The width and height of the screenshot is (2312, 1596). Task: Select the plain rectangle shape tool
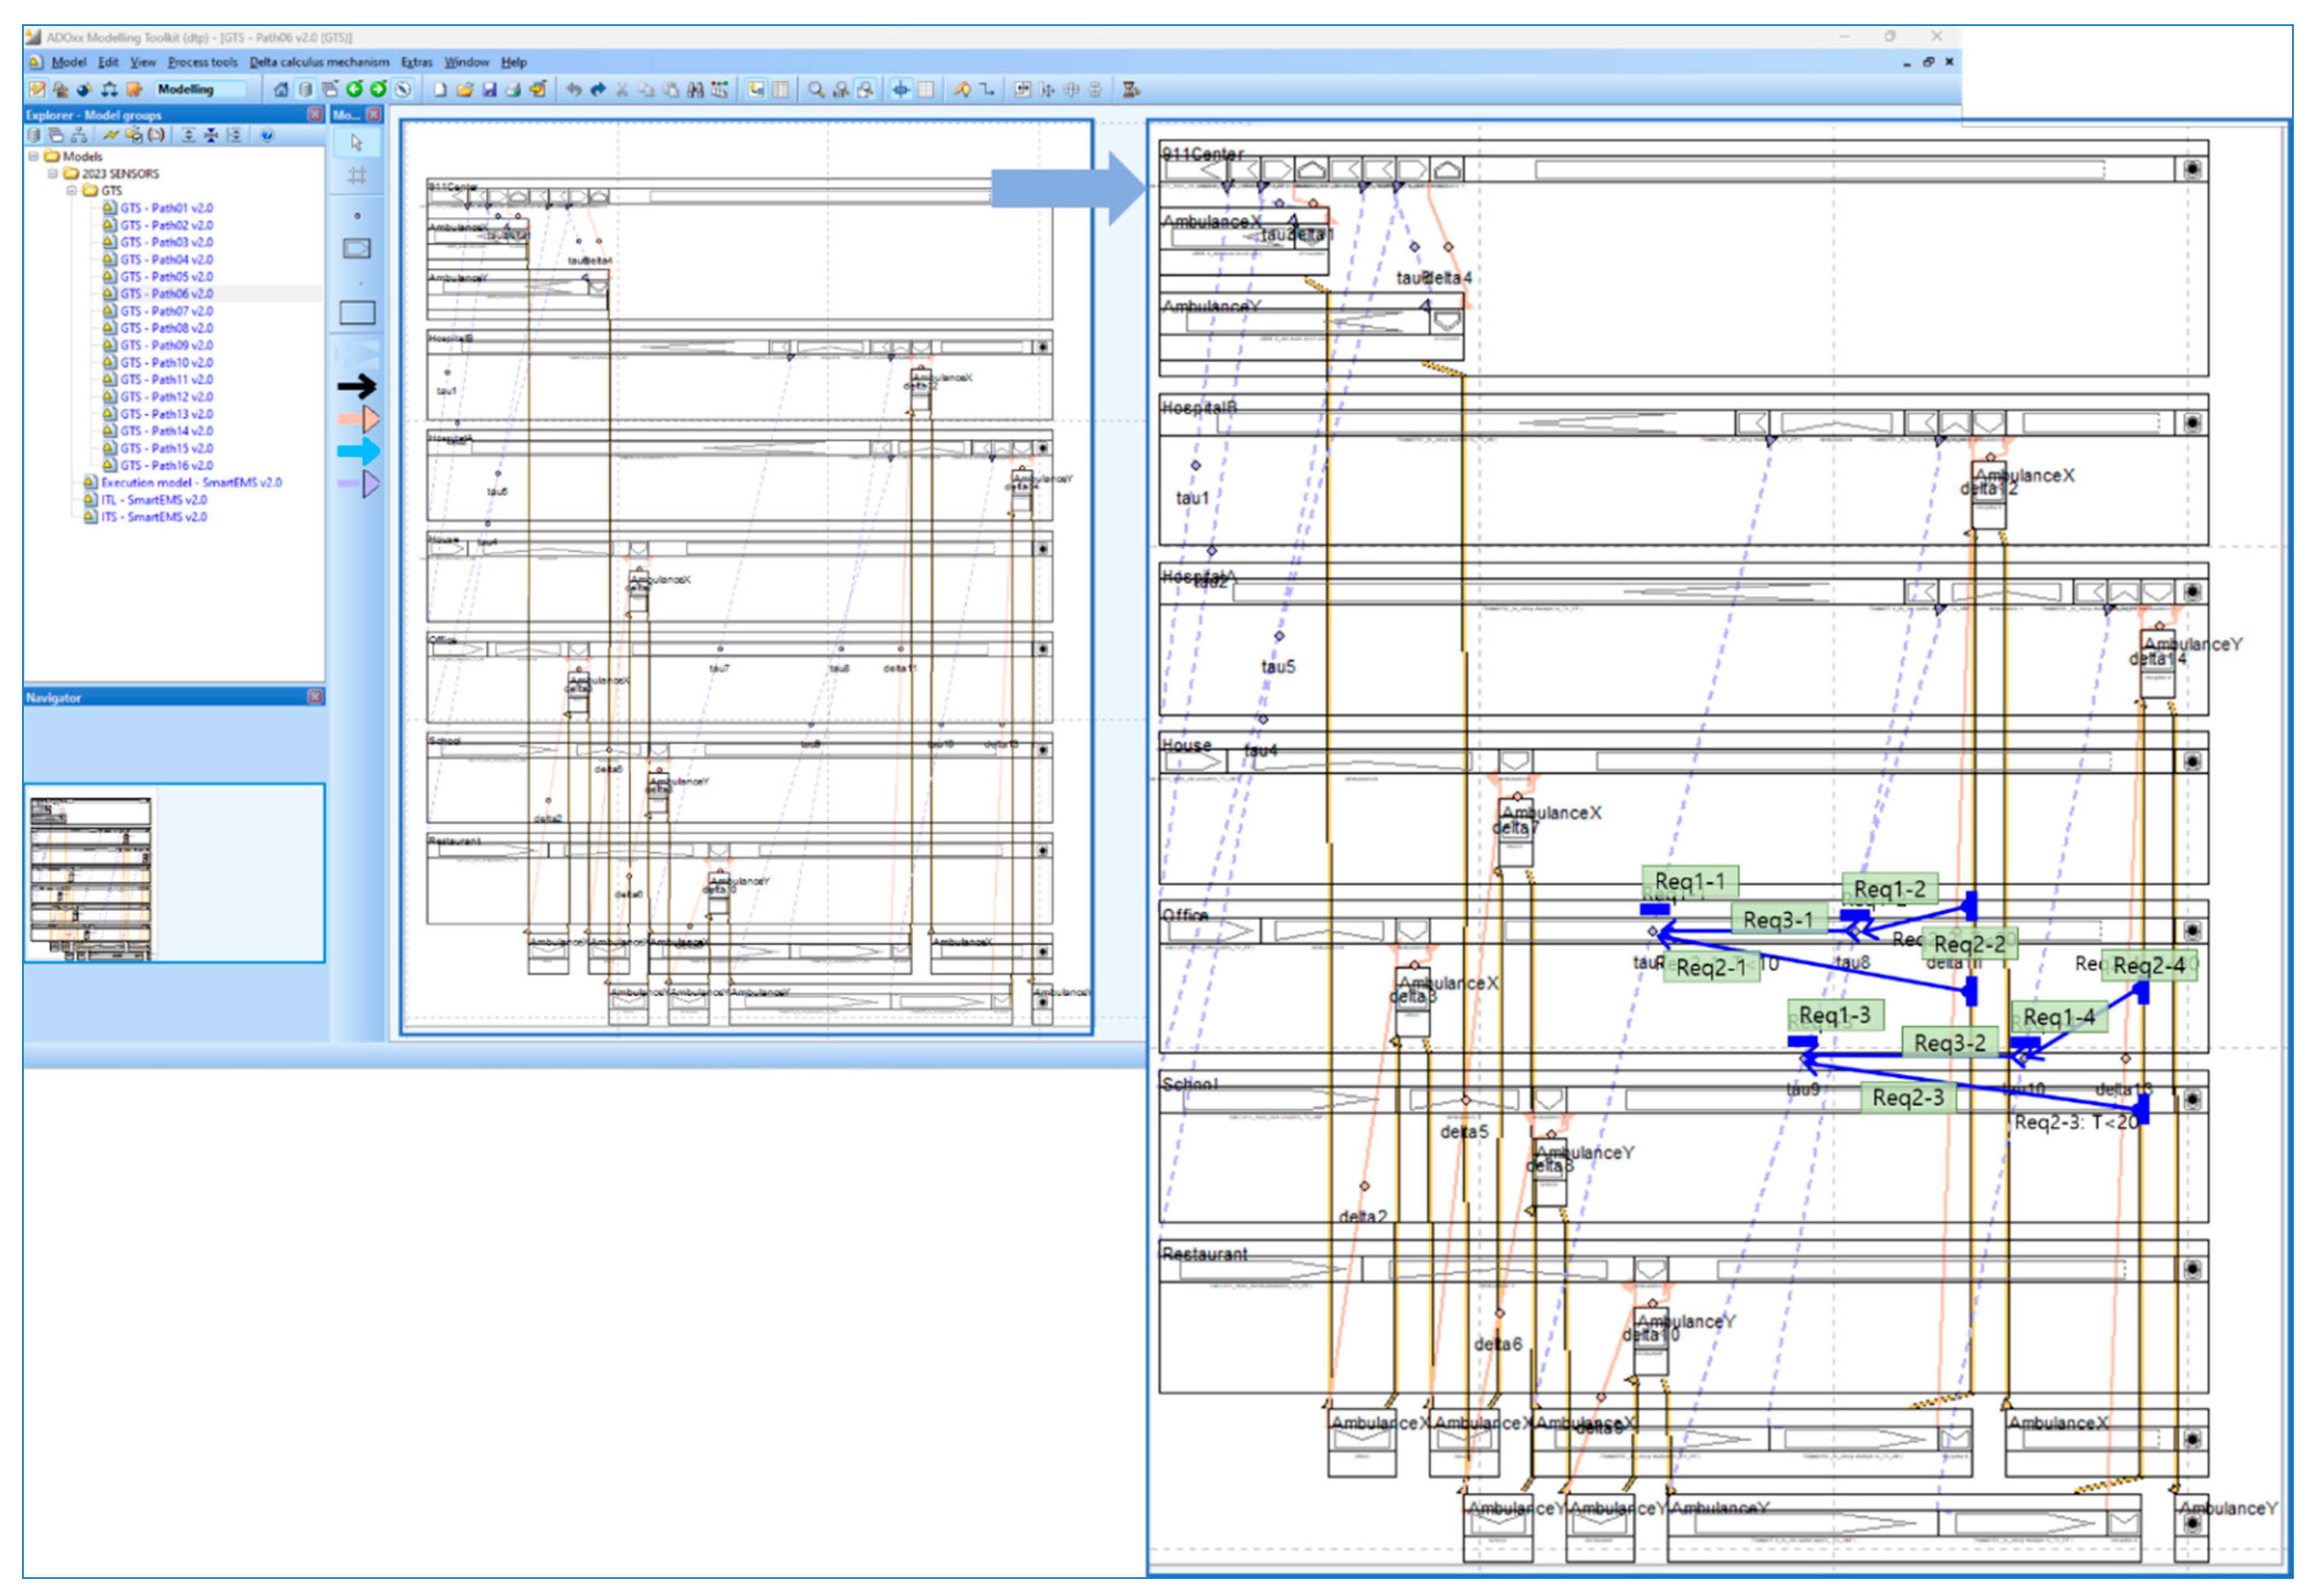357,313
